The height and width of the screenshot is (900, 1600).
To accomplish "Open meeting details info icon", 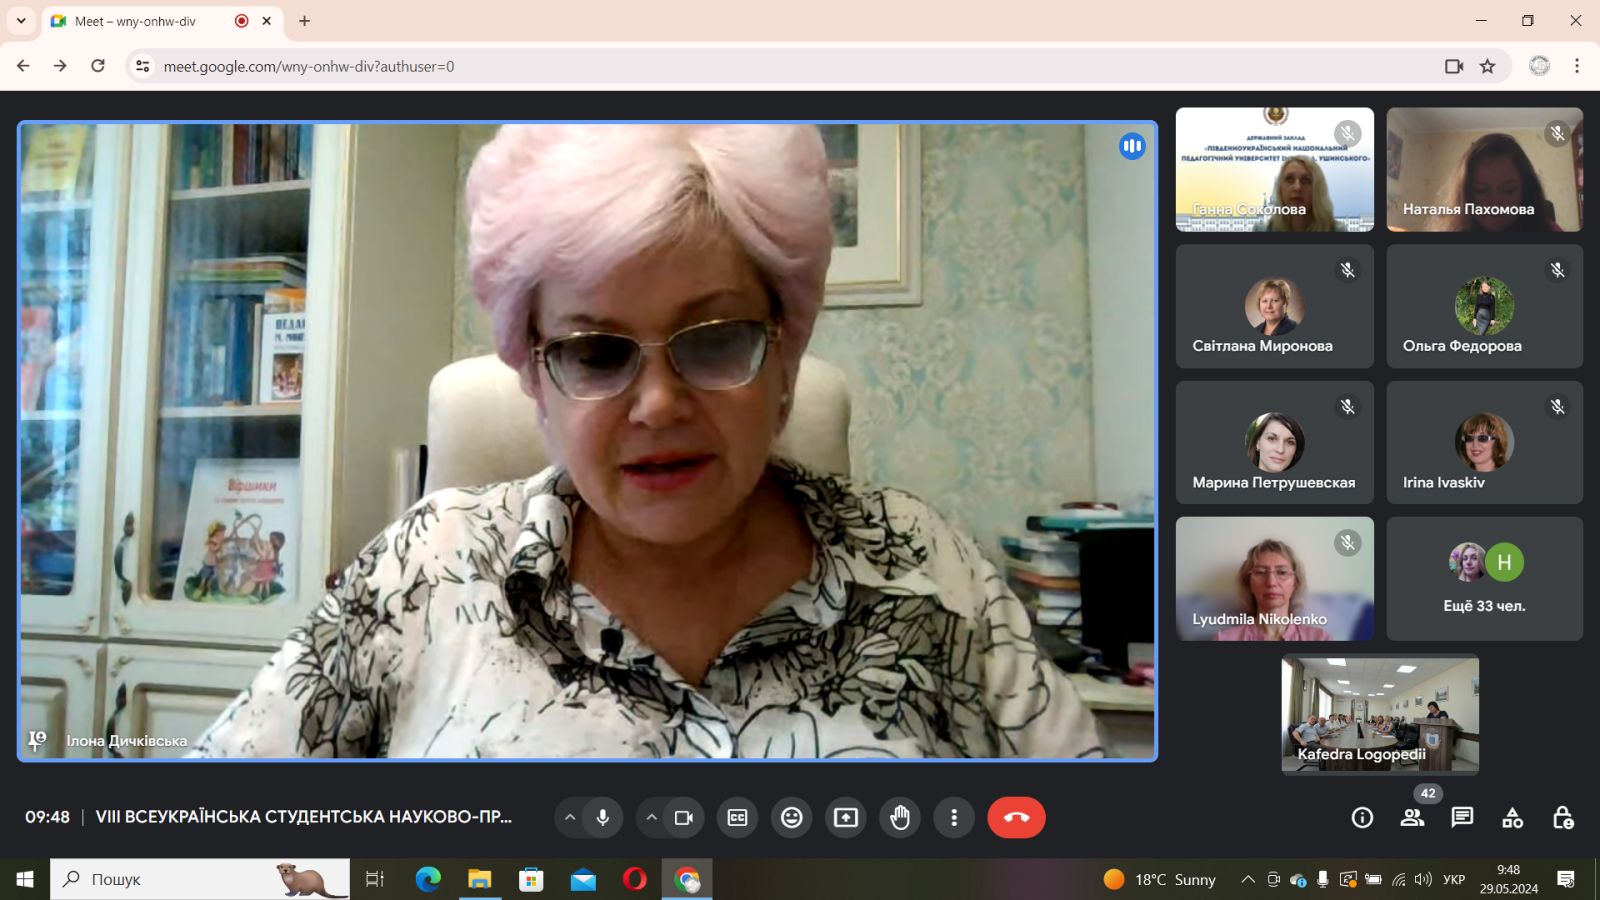I will click(x=1362, y=818).
